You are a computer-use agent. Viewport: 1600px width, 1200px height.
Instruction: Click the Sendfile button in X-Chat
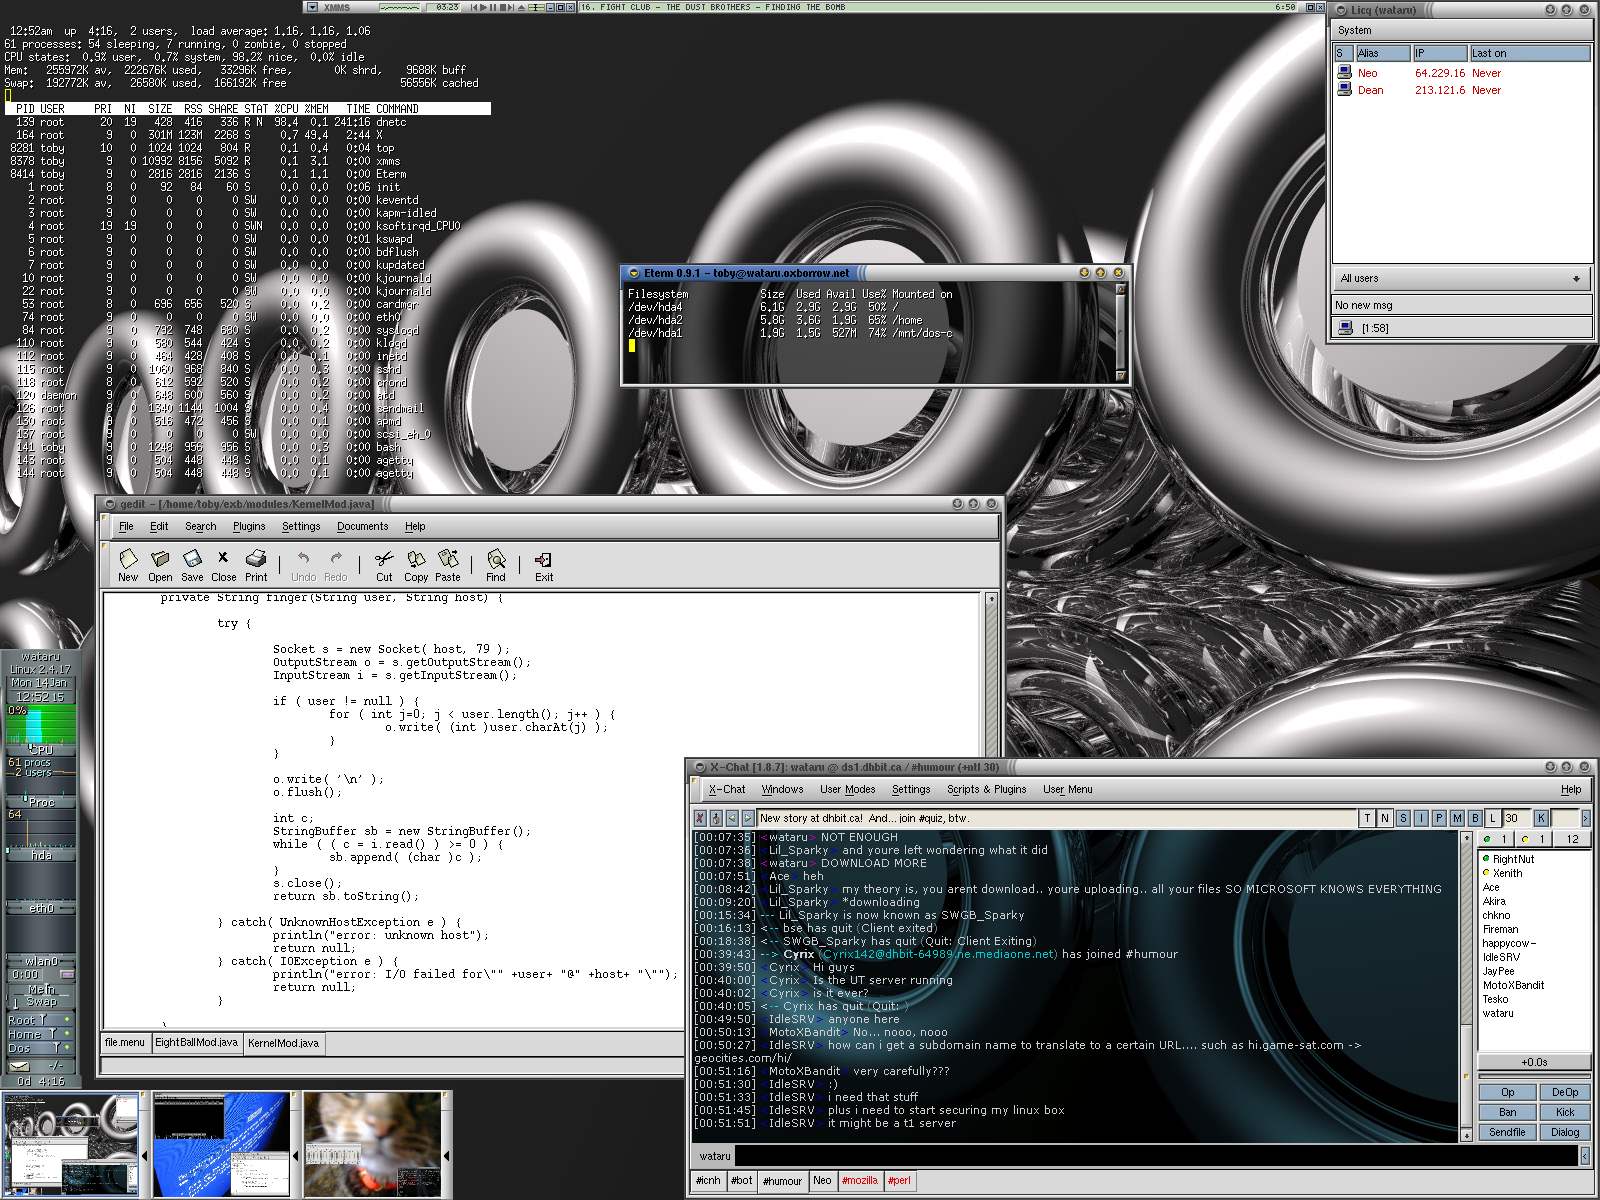(1508, 1133)
